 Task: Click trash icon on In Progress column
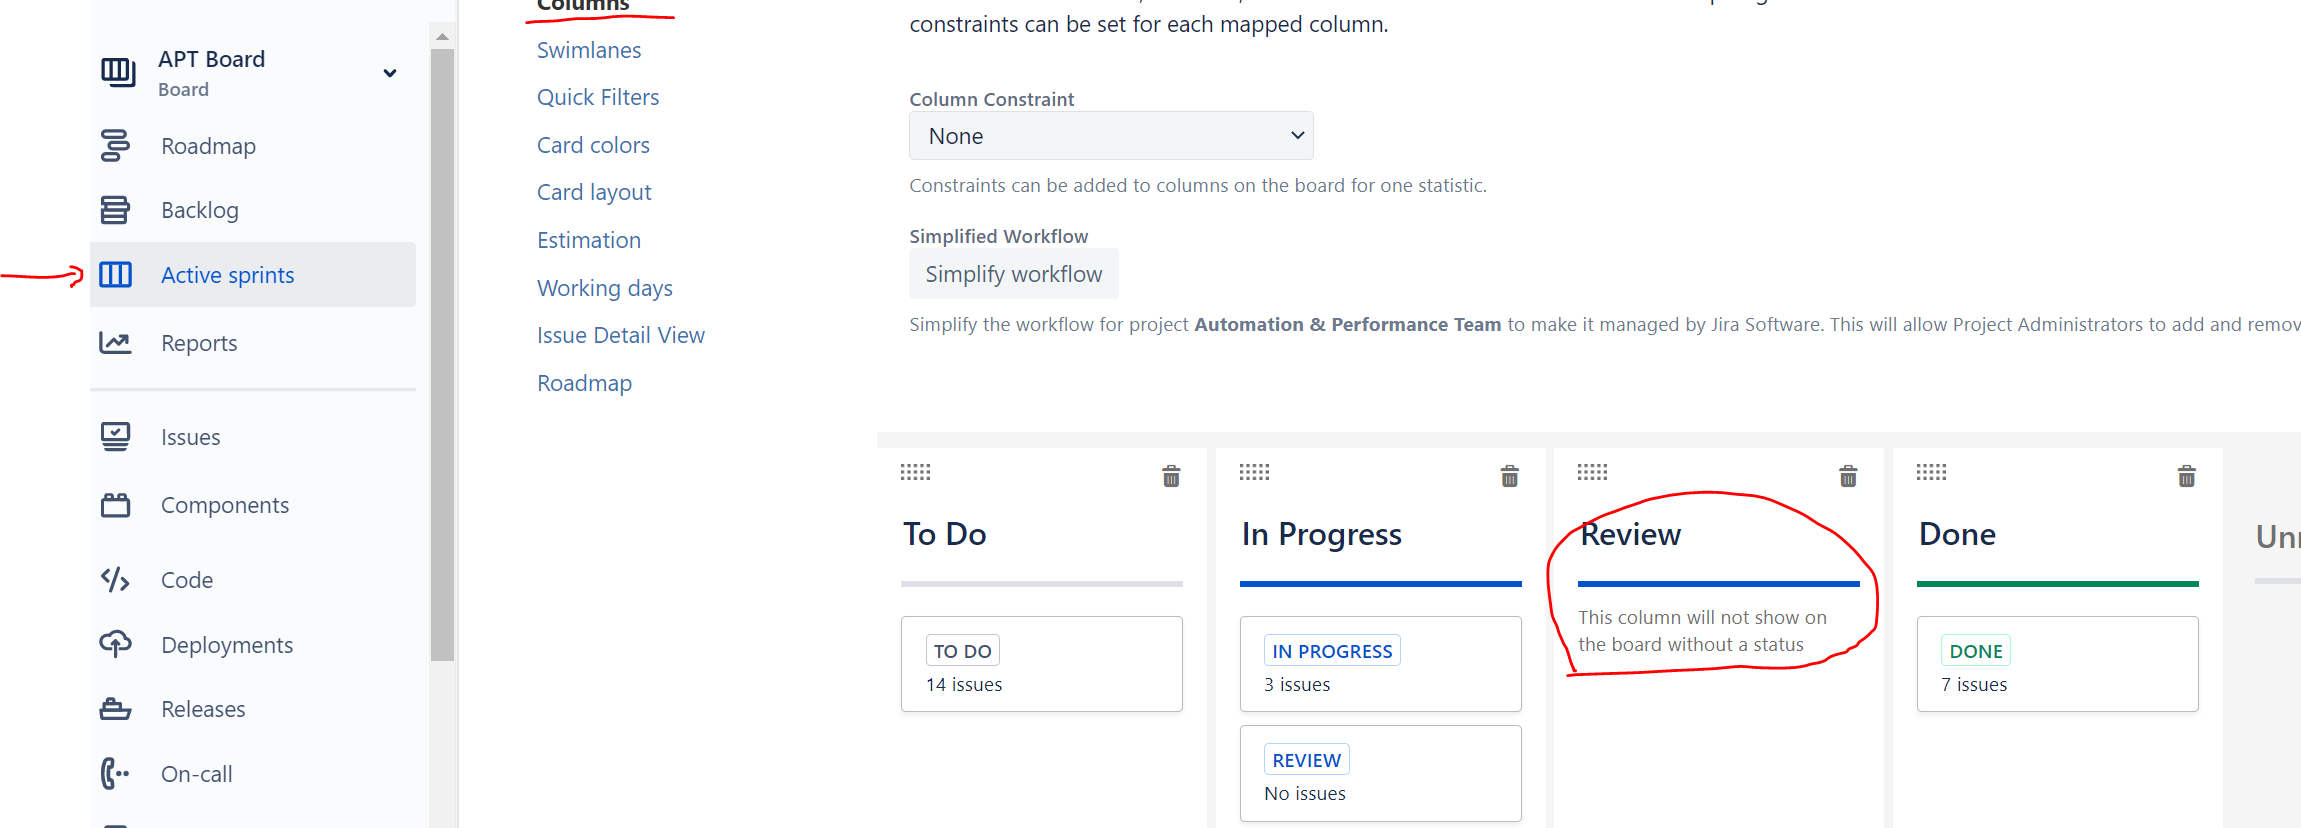point(1510,476)
